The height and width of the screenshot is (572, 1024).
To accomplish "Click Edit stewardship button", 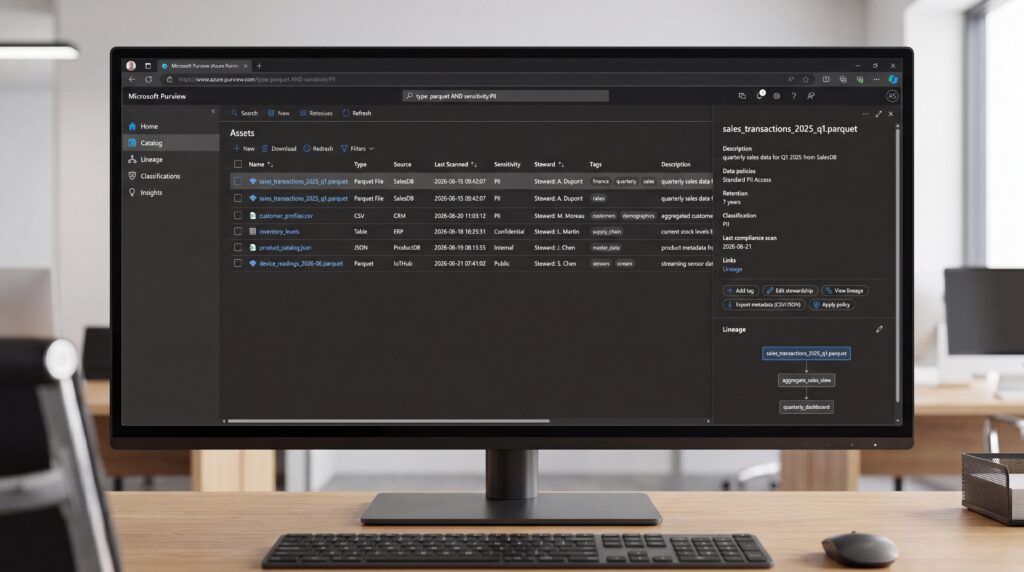I will 790,291.
